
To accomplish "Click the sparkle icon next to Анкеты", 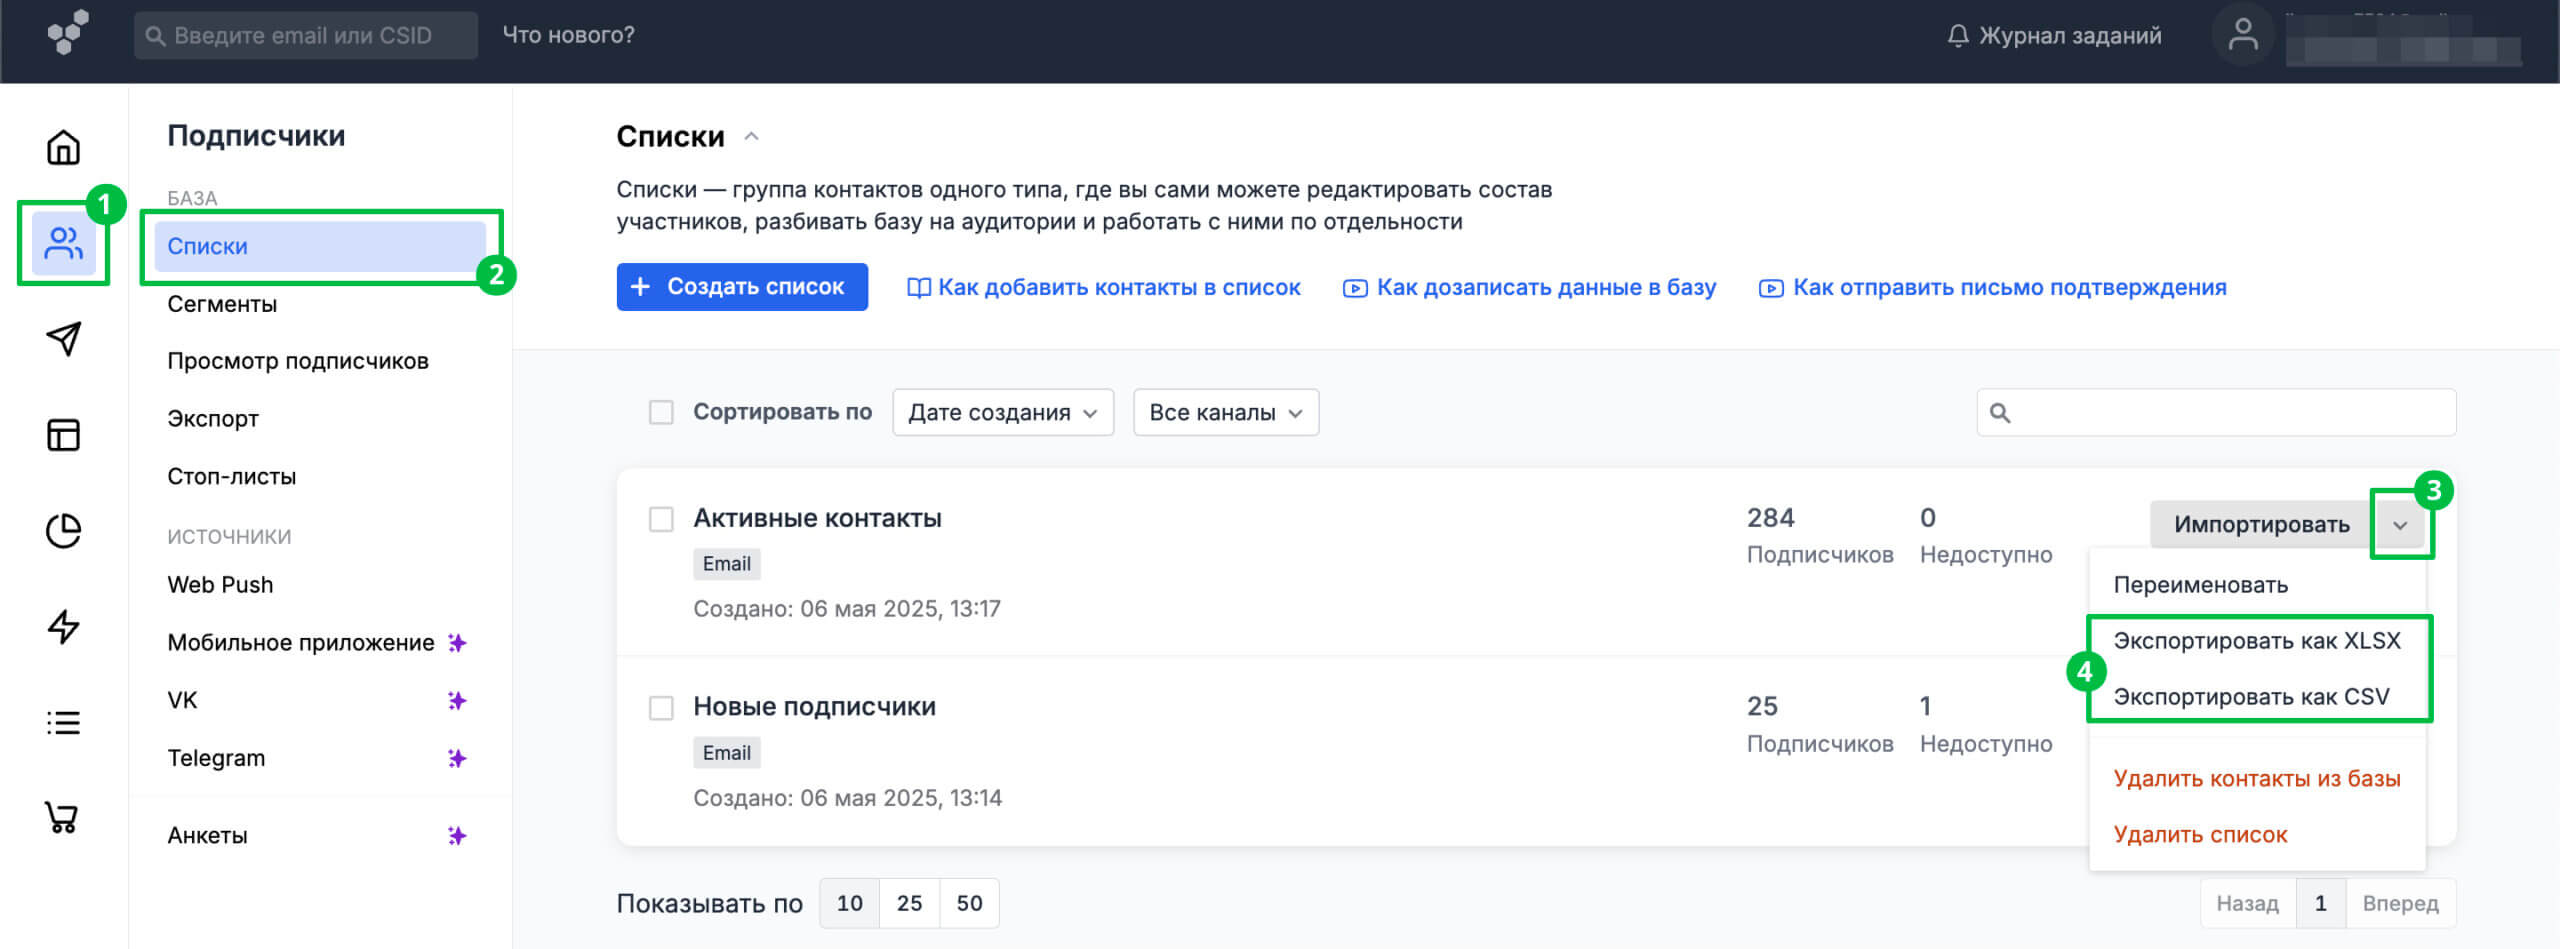I will click(x=457, y=836).
